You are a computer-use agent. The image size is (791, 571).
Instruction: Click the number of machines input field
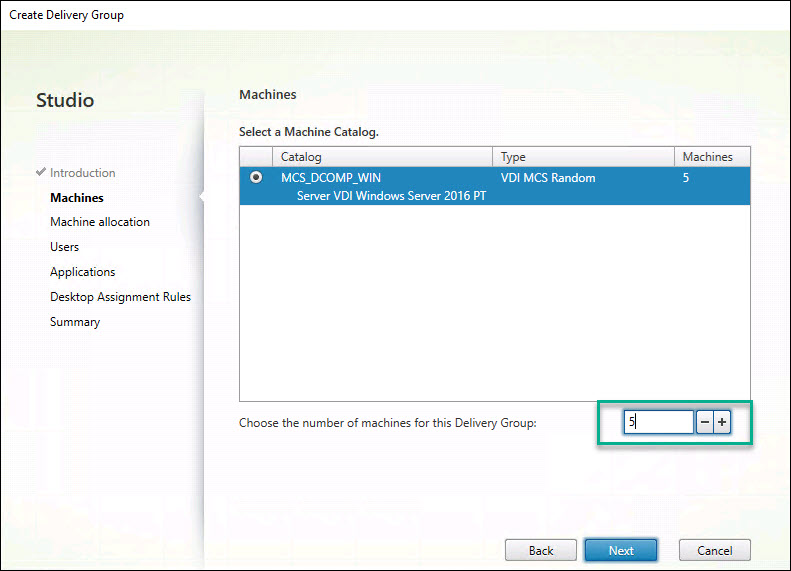(658, 423)
